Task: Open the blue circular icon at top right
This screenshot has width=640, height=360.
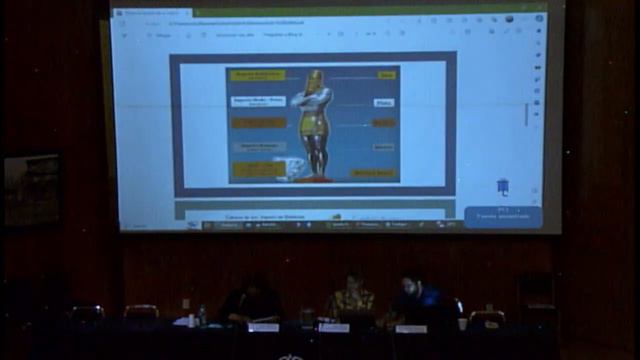Action: point(540,19)
